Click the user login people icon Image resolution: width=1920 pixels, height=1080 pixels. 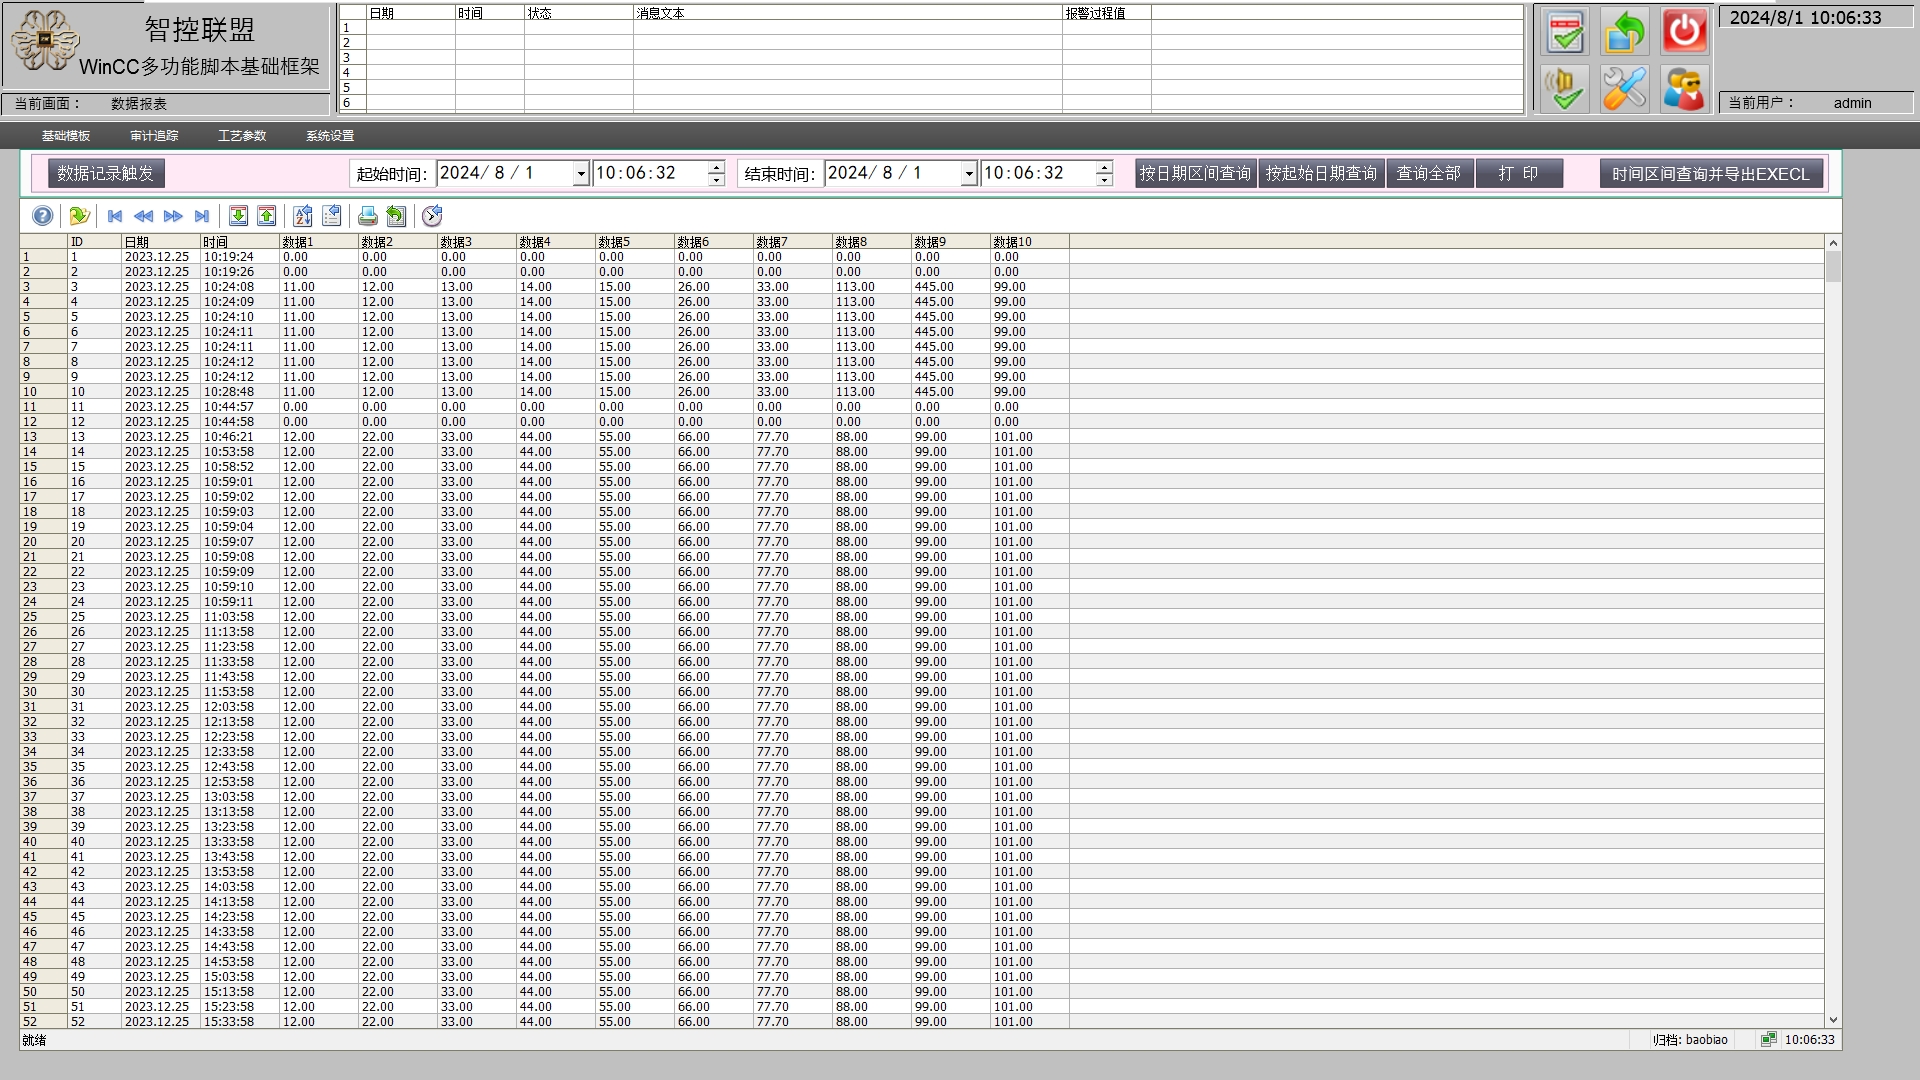pos(1684,89)
